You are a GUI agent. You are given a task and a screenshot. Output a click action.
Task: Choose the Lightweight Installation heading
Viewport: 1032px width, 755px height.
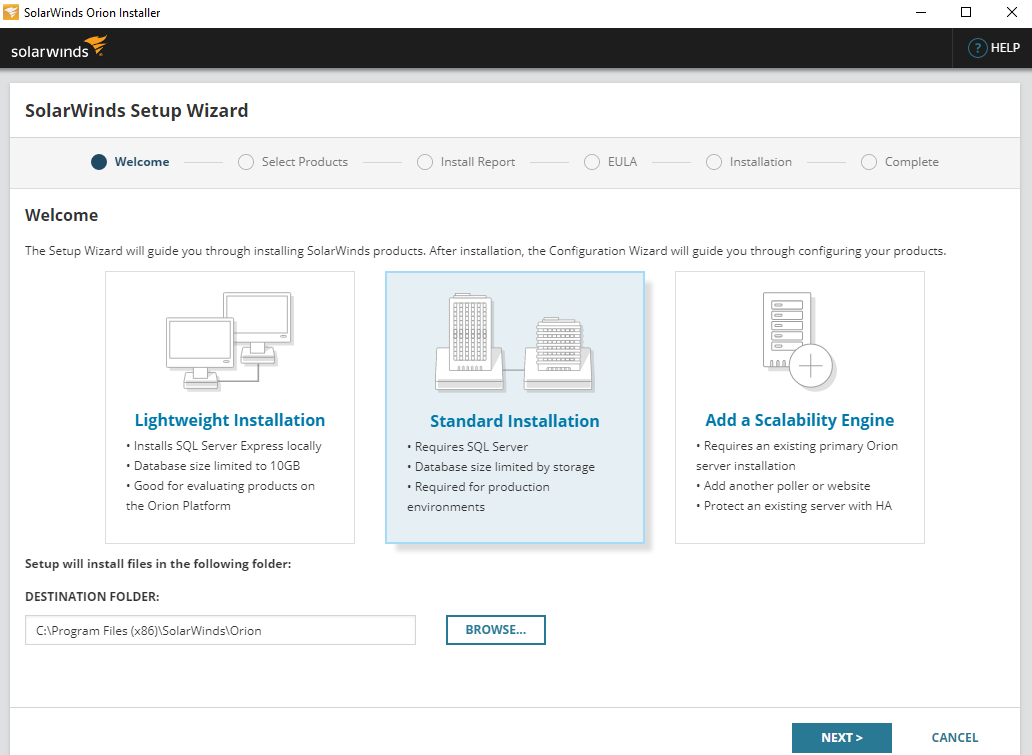click(x=230, y=420)
